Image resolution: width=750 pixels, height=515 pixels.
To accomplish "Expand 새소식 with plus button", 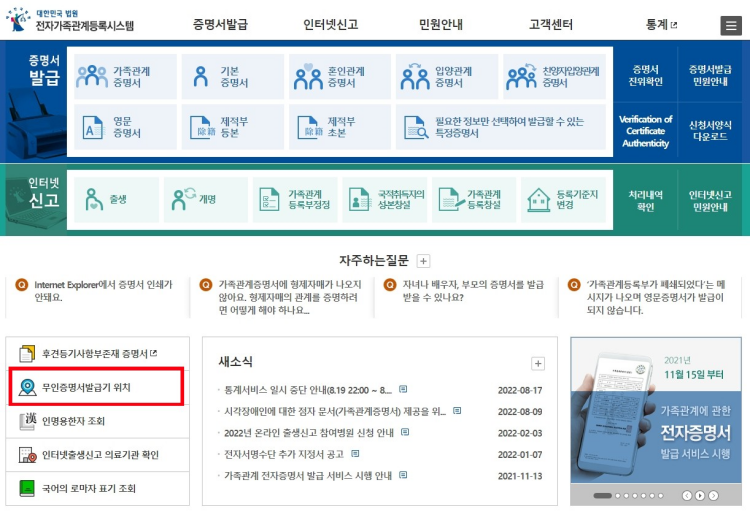I will coord(538,363).
